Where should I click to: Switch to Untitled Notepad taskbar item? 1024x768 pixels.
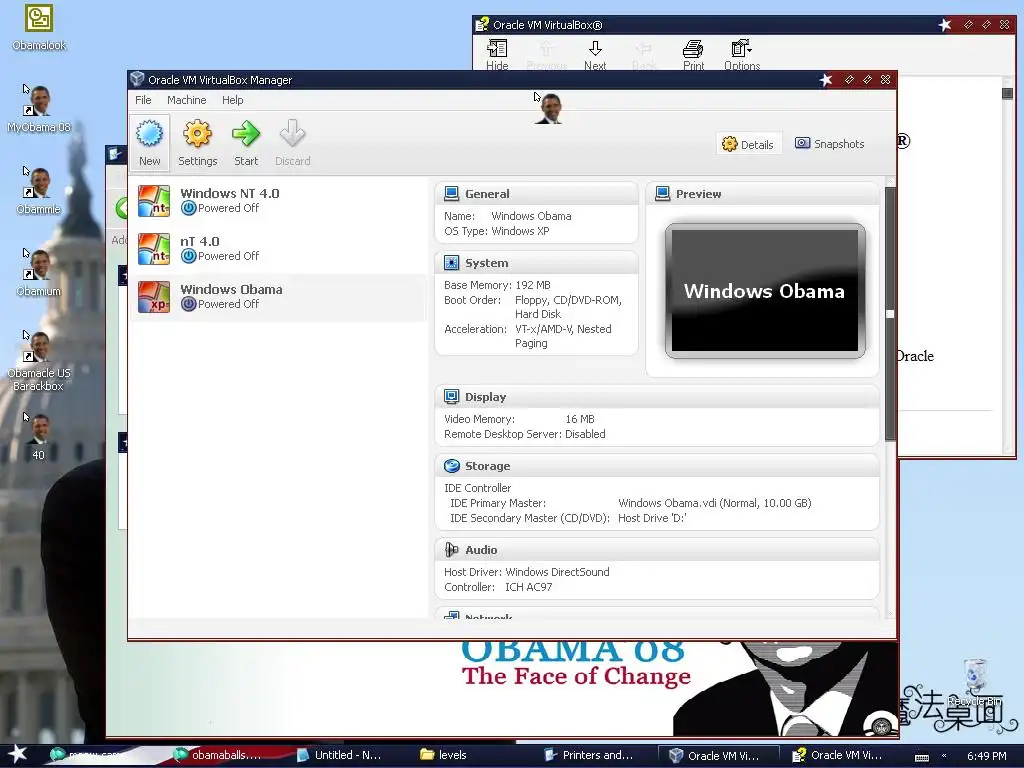[x=340, y=755]
